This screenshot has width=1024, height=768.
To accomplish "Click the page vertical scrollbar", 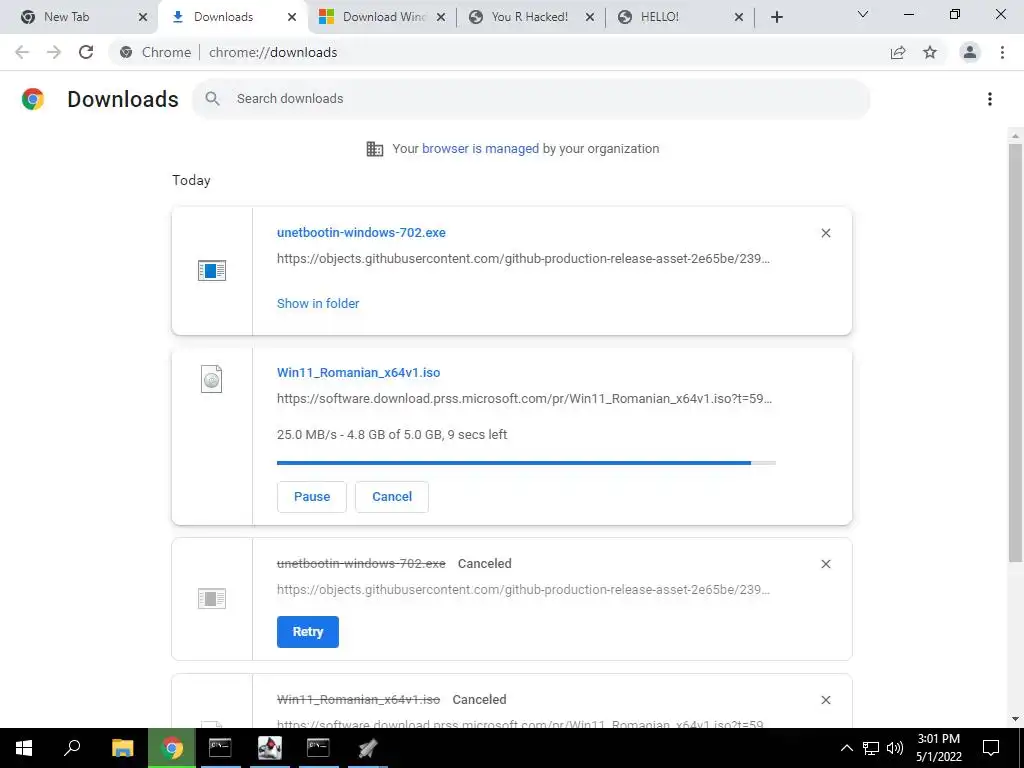I will click(1015, 353).
